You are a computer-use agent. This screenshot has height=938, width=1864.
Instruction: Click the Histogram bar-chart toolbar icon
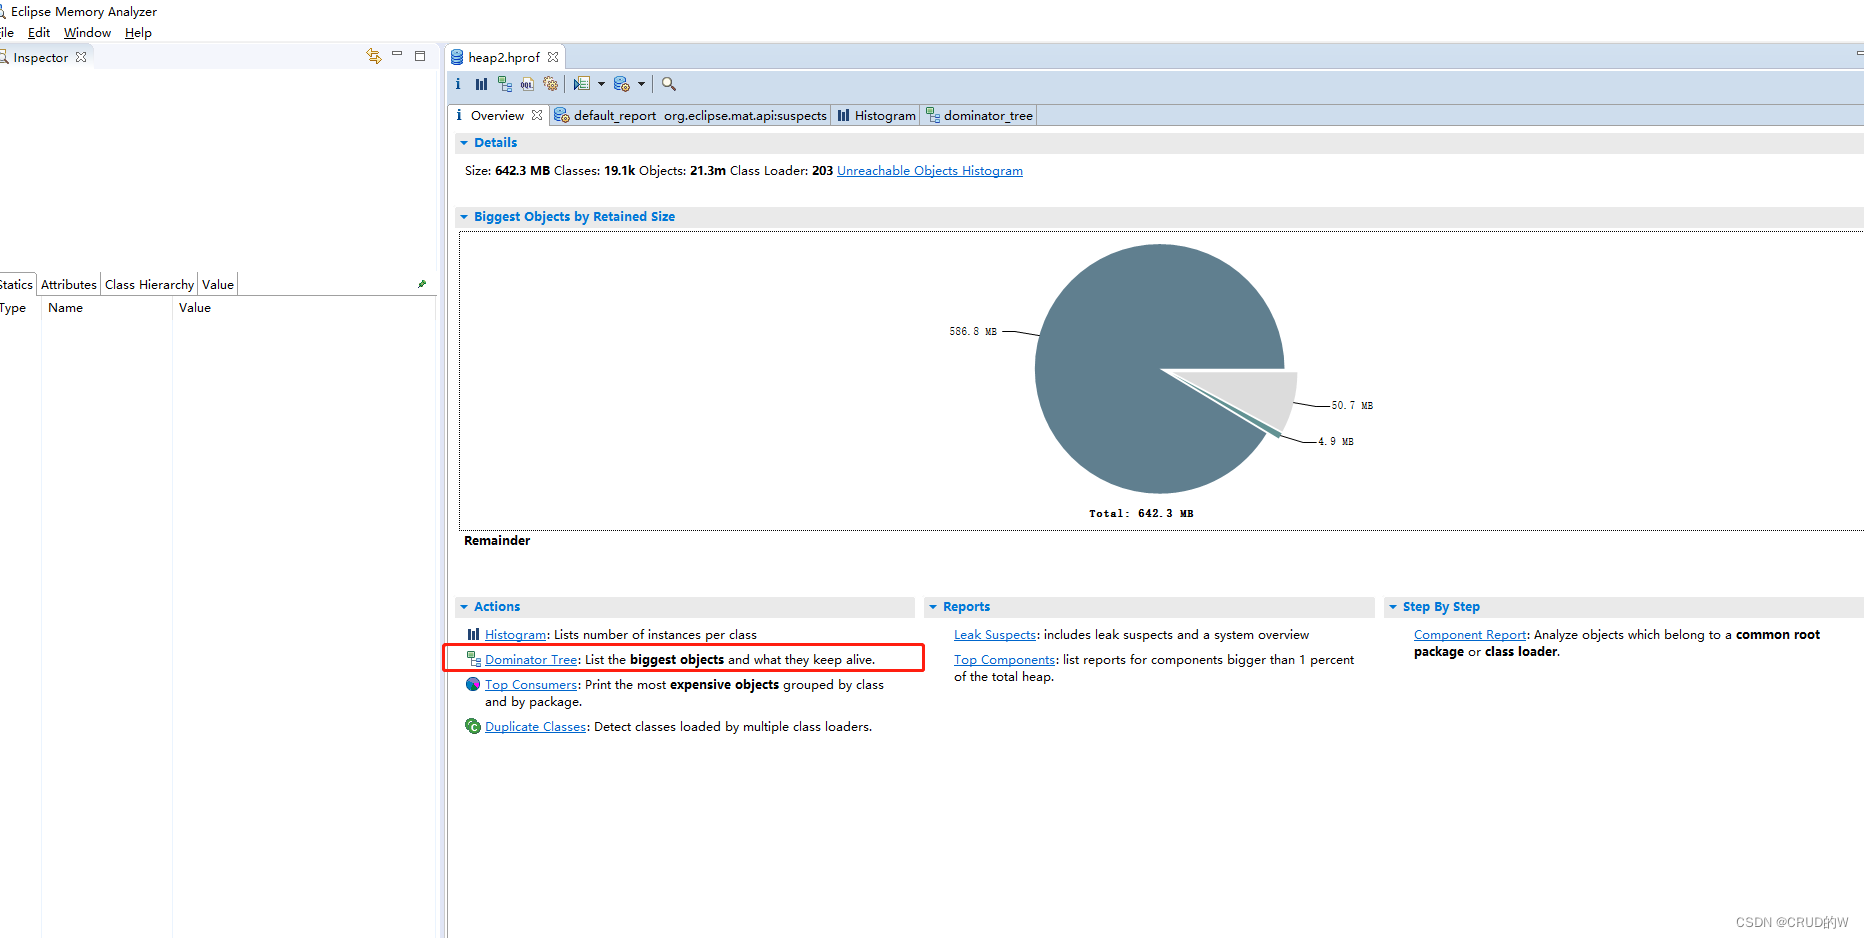481,84
